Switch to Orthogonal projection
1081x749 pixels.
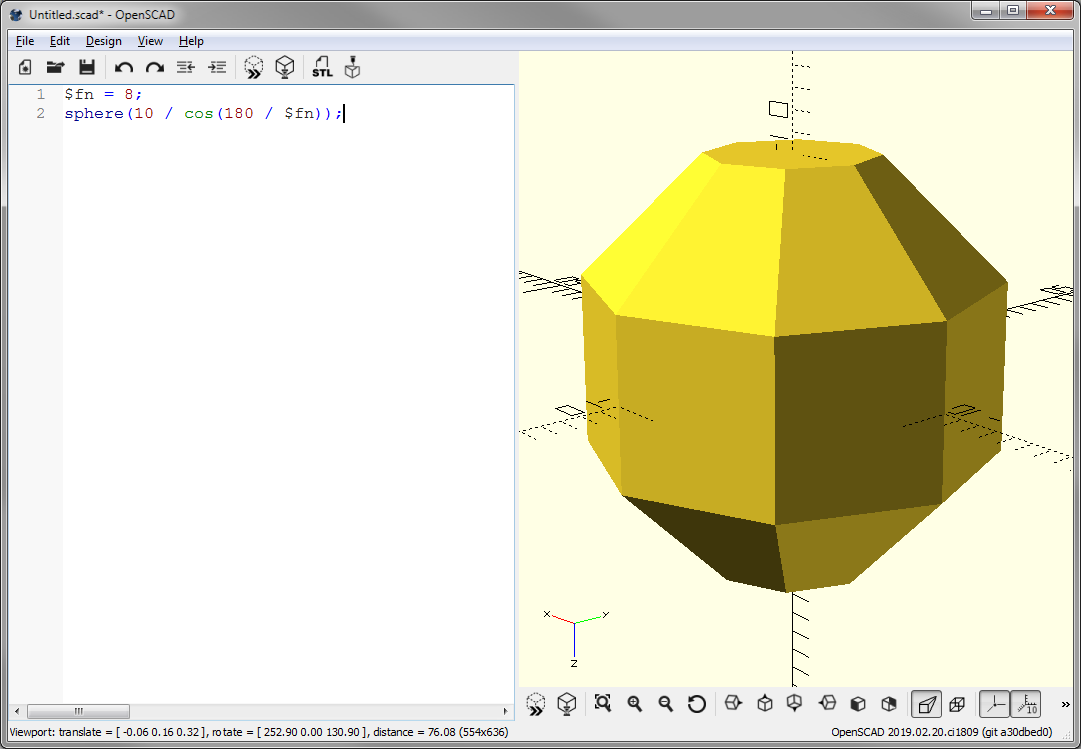pyautogui.click(x=957, y=703)
